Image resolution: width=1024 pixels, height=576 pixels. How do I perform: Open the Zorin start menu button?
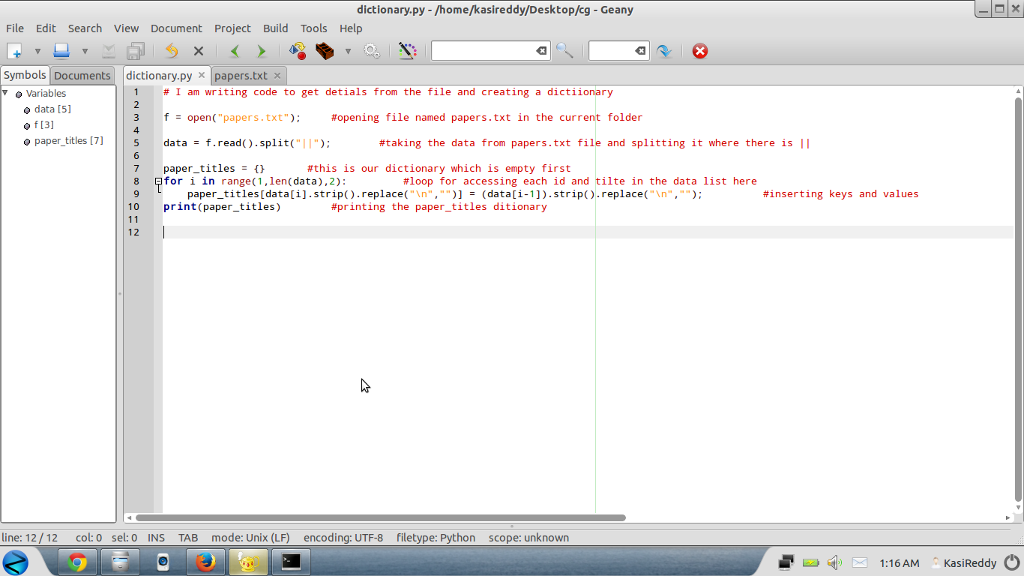(15, 562)
